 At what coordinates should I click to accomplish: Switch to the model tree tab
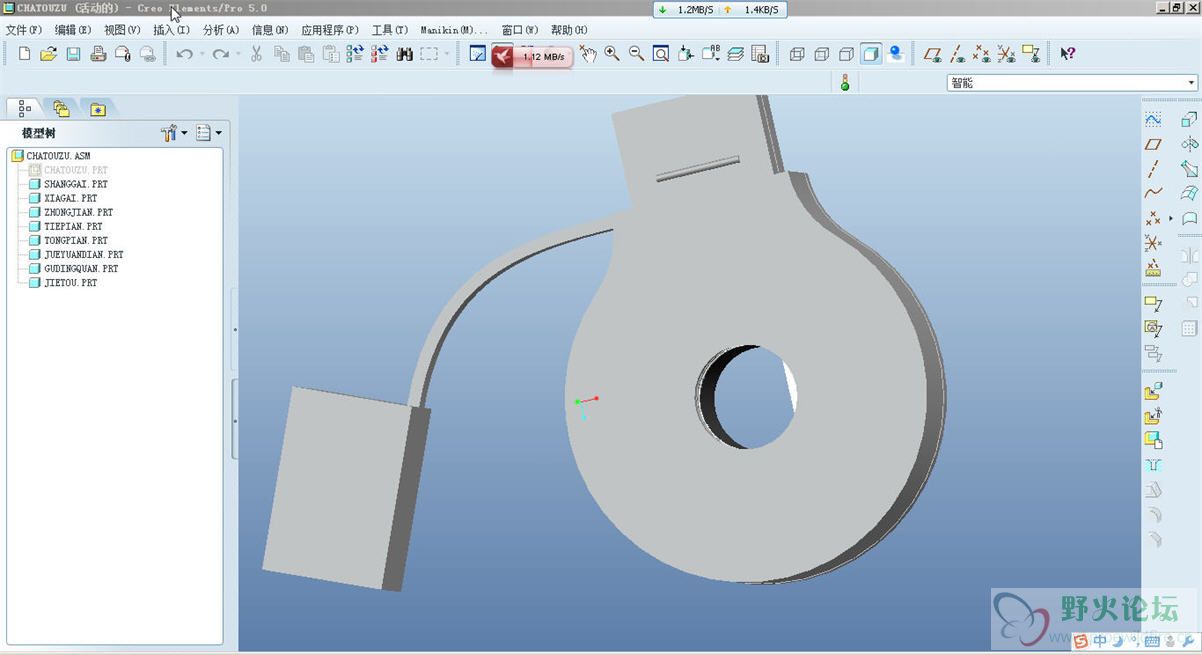coord(24,108)
